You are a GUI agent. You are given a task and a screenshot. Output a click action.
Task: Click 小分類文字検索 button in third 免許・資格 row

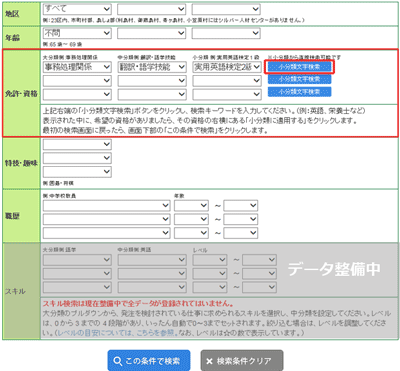(x=299, y=92)
